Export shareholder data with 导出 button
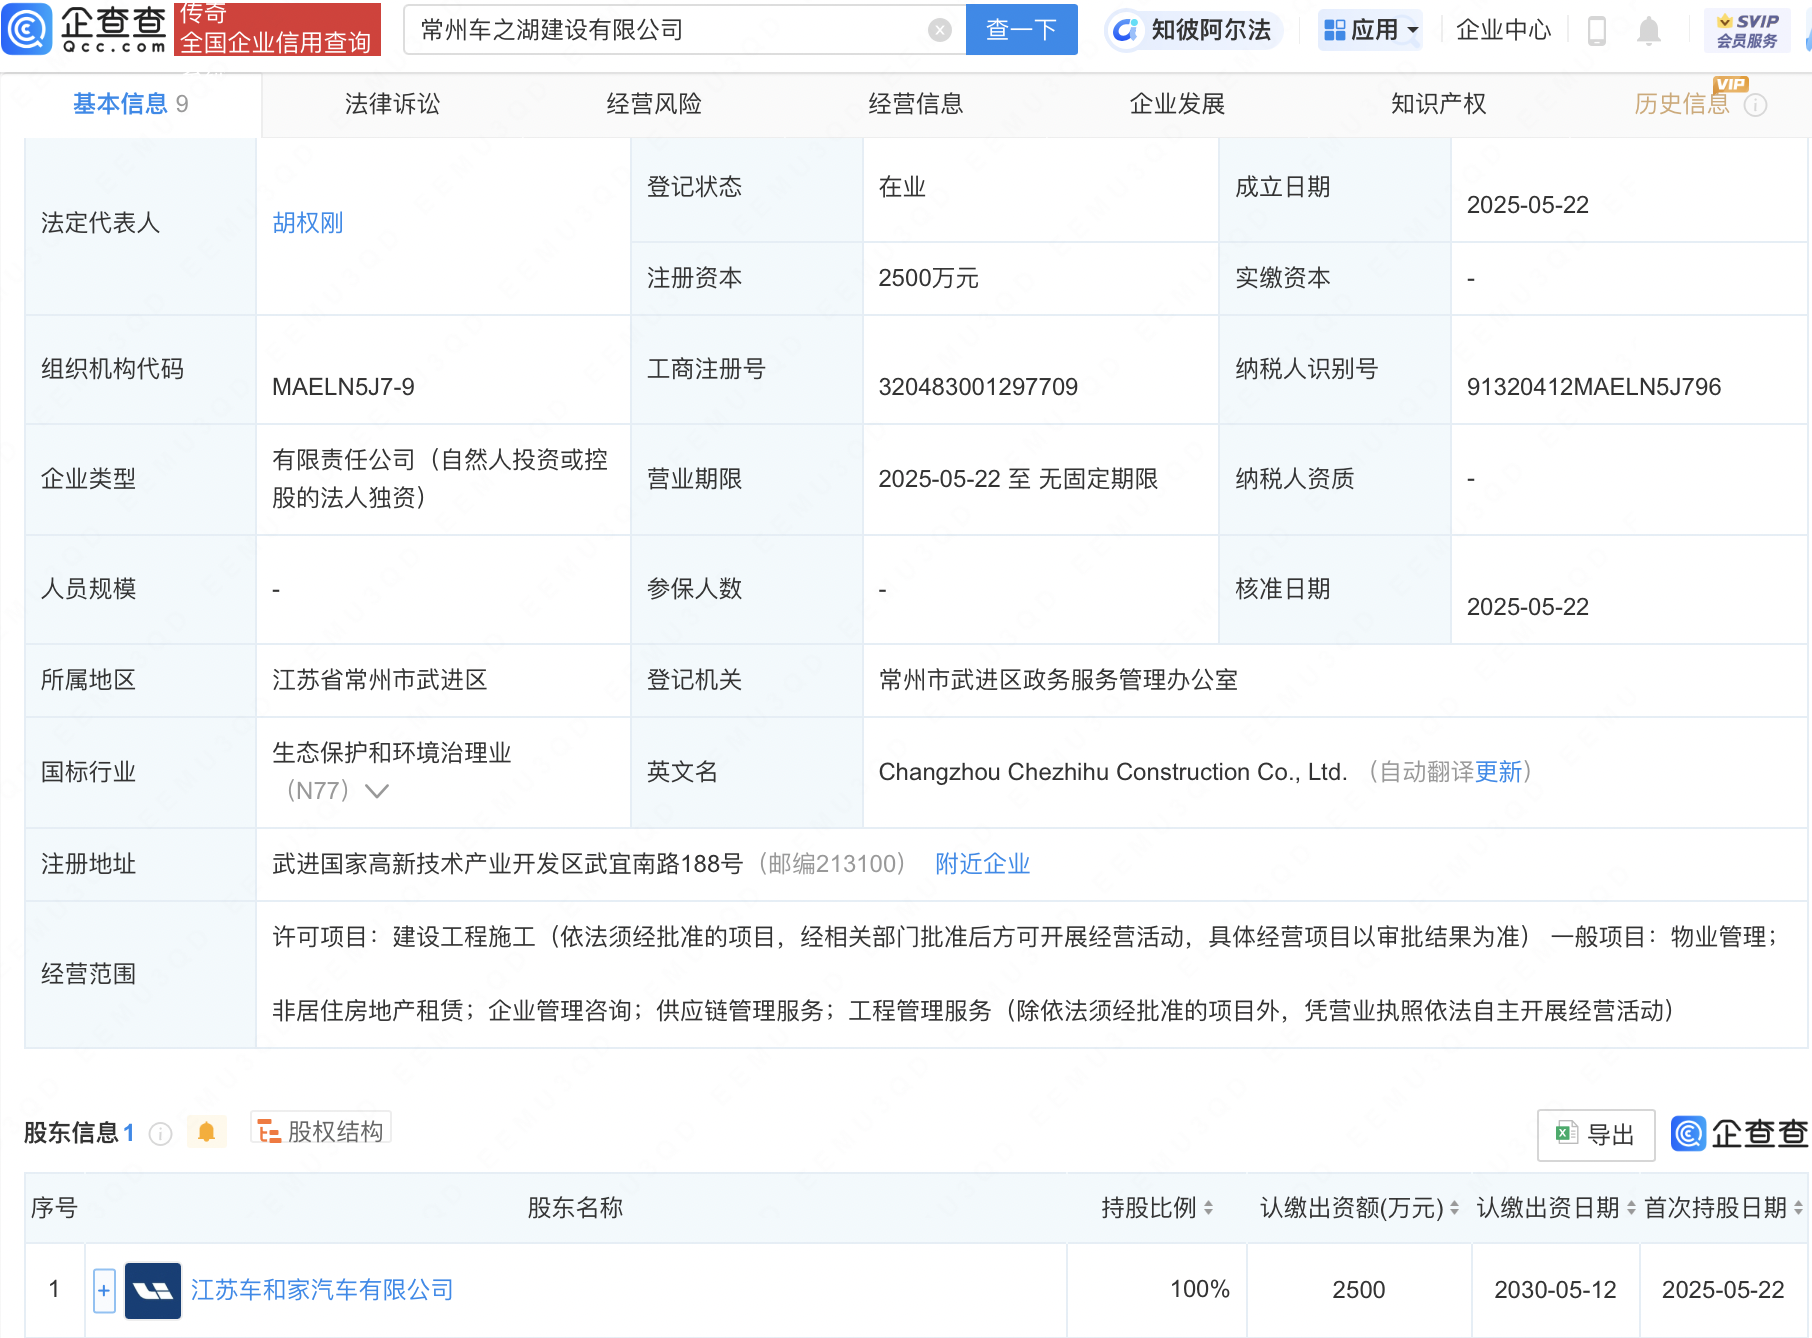 pyautogui.click(x=1596, y=1135)
